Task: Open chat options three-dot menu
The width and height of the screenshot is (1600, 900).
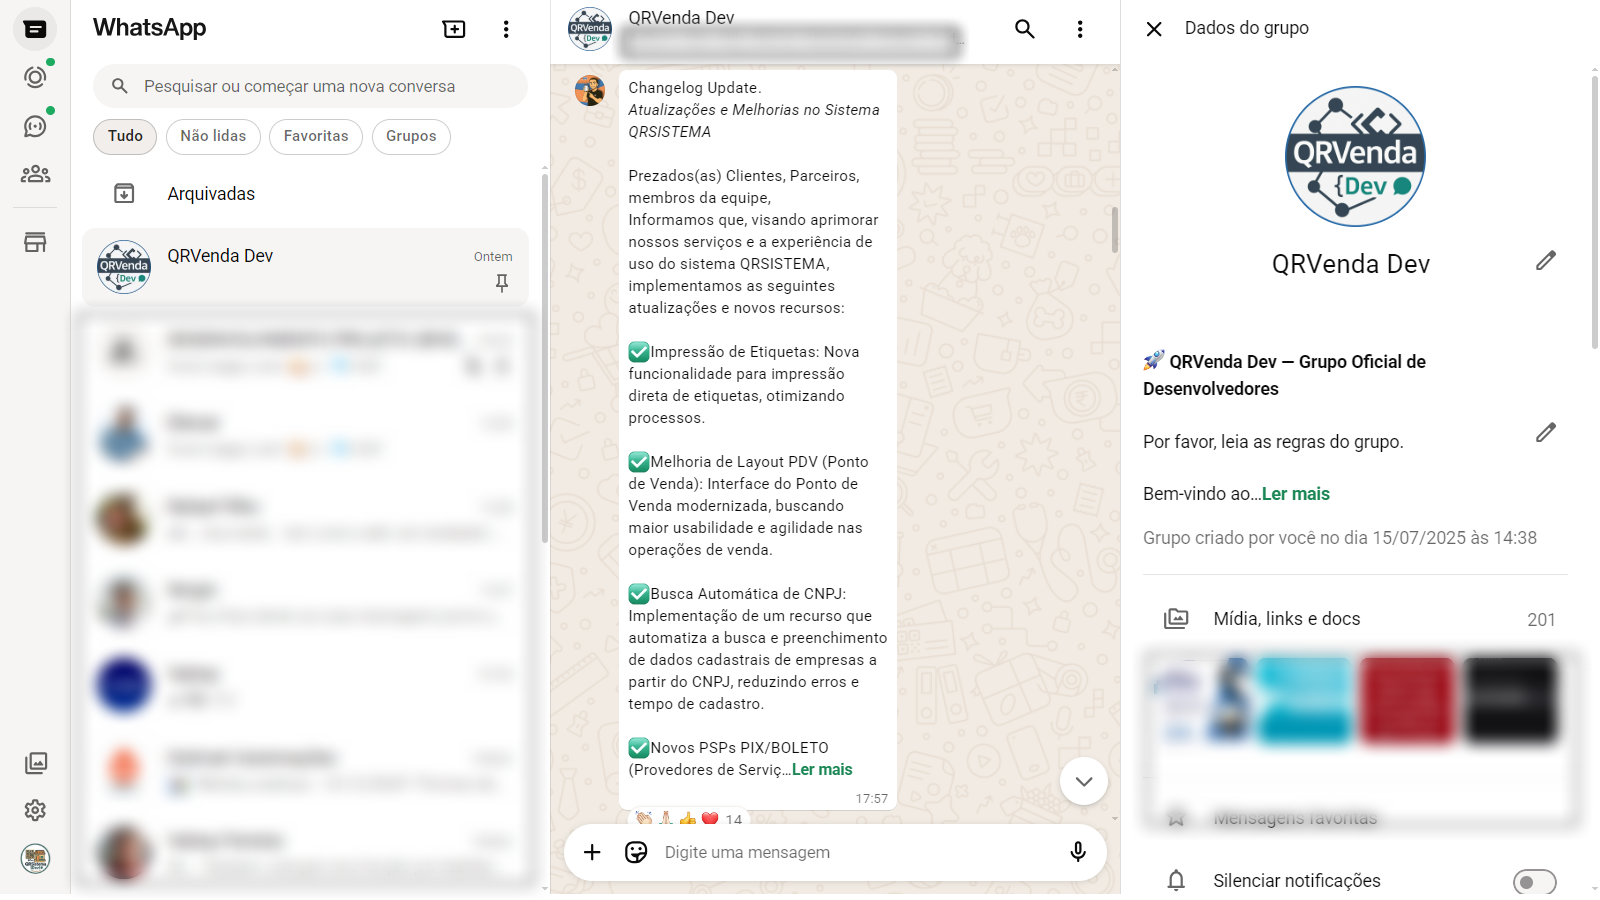Action: click(1080, 29)
